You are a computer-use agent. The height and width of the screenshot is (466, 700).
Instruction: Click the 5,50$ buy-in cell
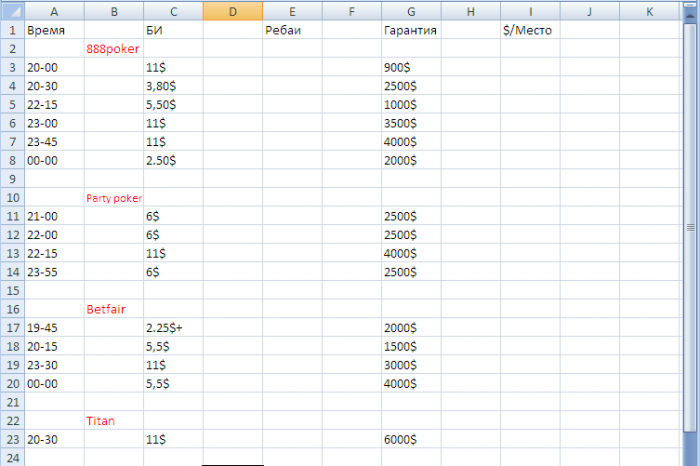[173, 104]
